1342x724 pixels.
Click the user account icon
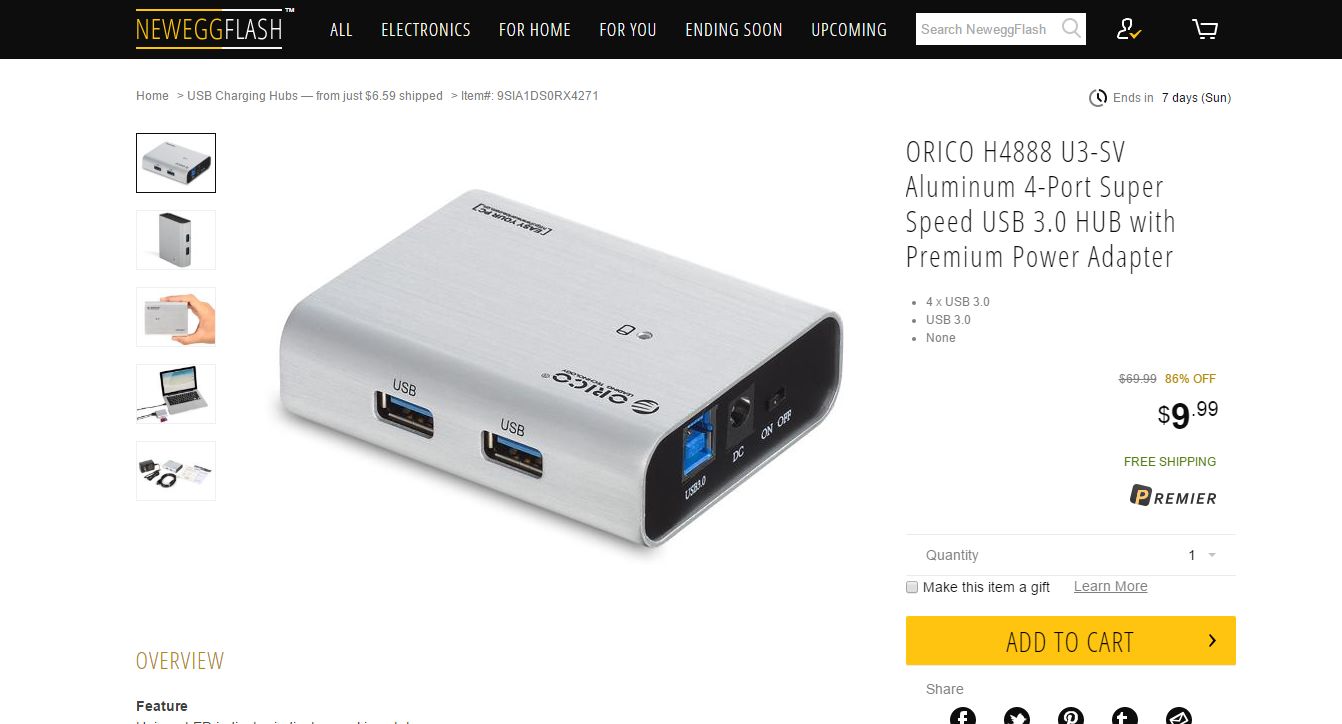(1129, 29)
